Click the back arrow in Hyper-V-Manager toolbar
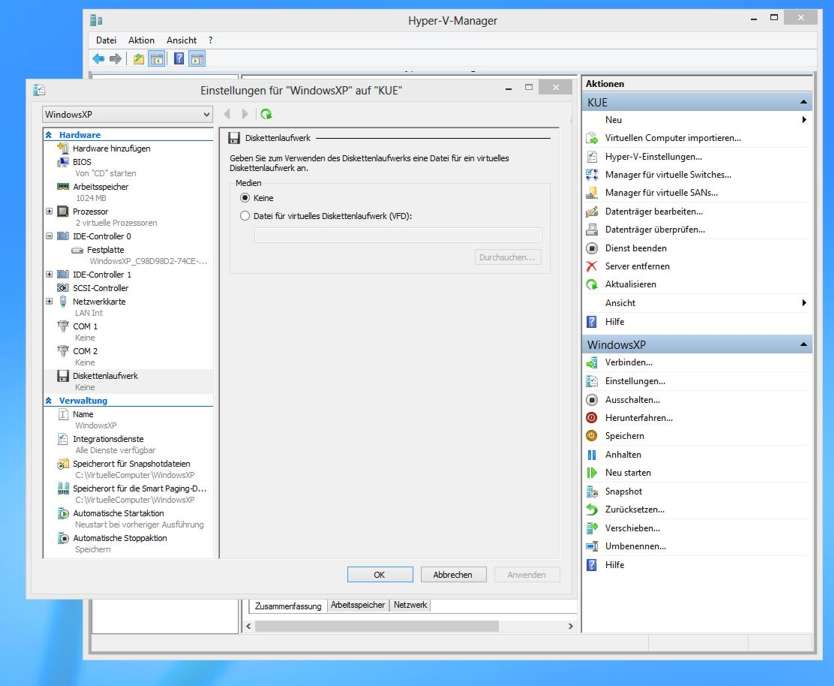The image size is (834, 686). click(x=98, y=58)
